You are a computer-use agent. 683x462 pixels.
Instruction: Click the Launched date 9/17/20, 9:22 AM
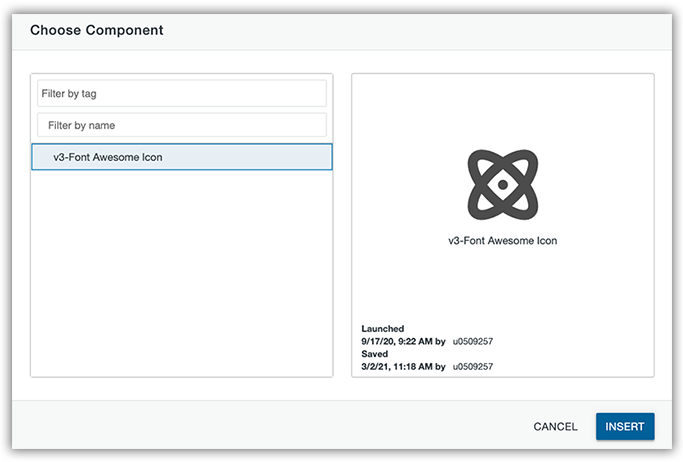pyautogui.click(x=397, y=341)
